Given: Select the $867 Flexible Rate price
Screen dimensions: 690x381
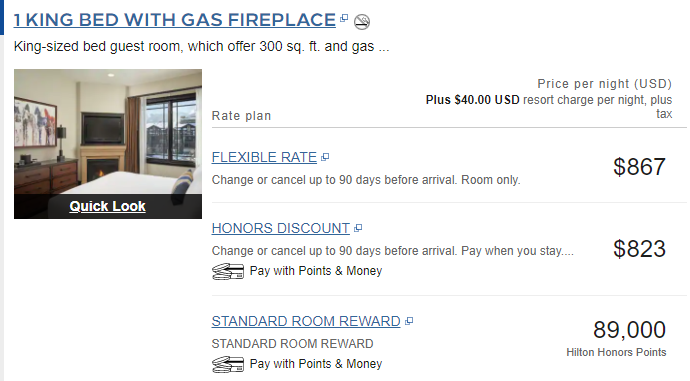Looking at the screenshot, I should [x=639, y=167].
